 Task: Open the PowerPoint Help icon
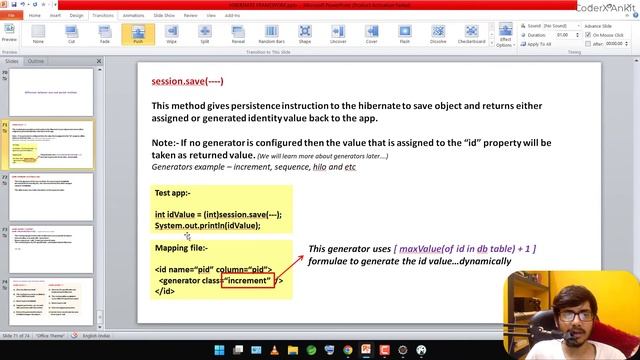click(x=636, y=15)
